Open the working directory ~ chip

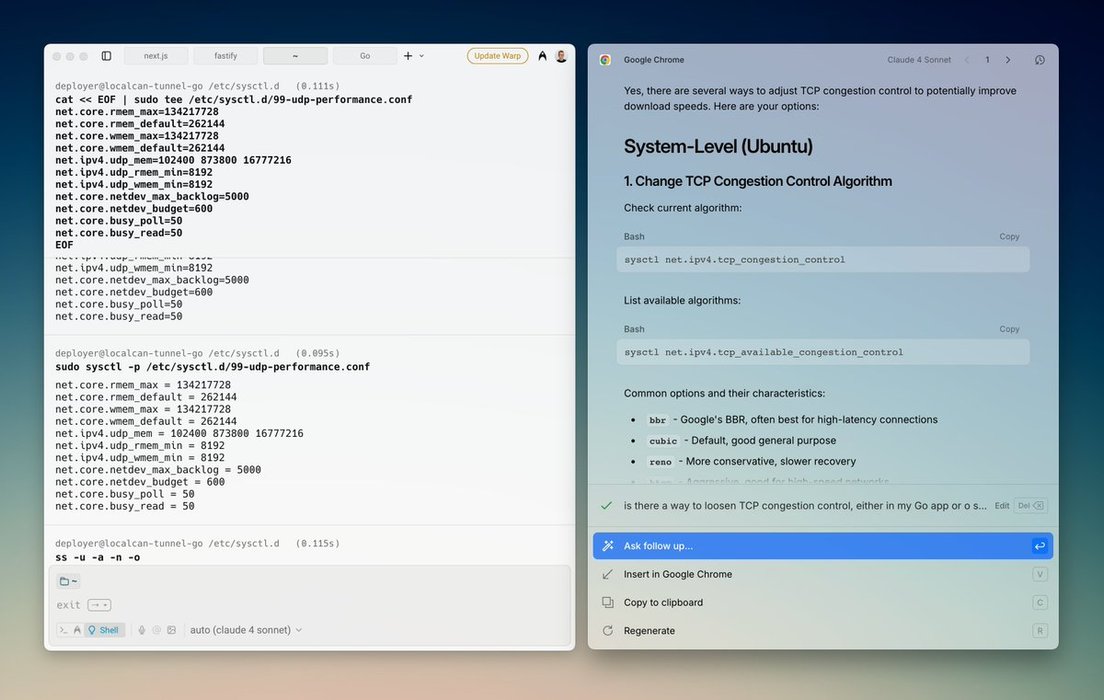pos(68,581)
